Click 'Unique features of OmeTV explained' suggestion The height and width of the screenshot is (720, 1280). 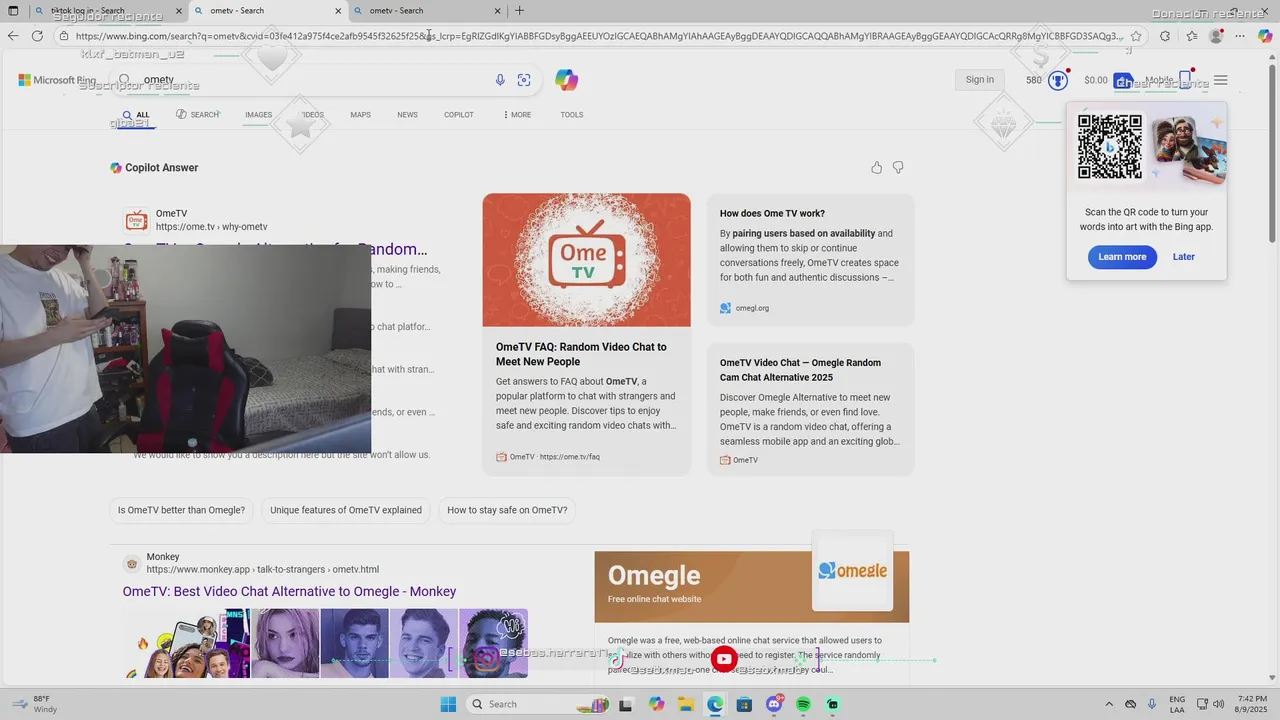pyautogui.click(x=346, y=510)
